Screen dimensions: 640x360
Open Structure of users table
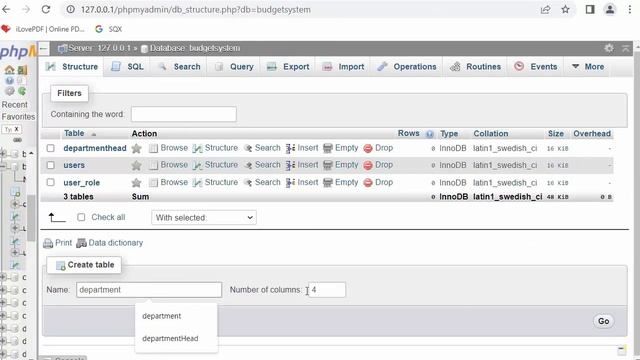tap(215, 165)
